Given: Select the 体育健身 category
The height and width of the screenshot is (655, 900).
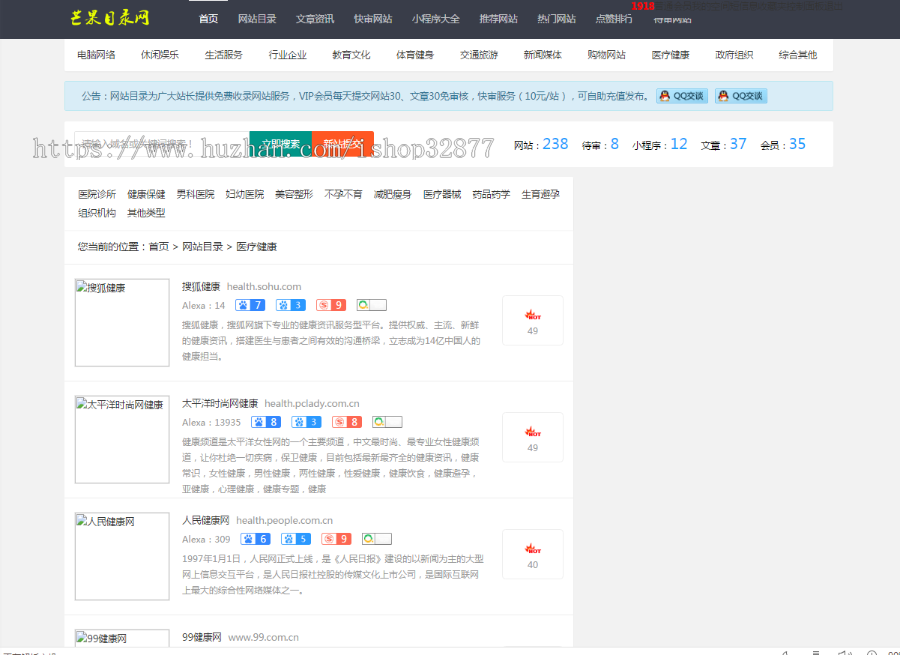Looking at the screenshot, I should 415,55.
